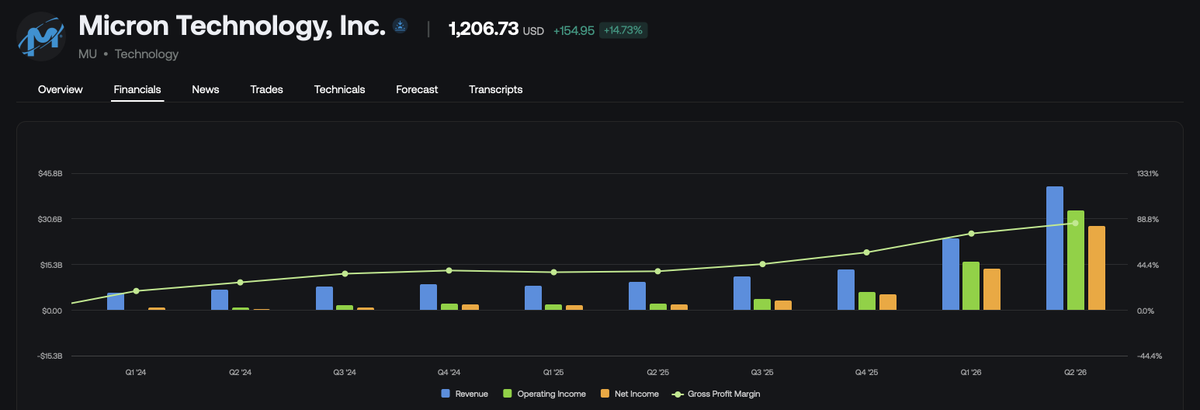Select the Q4 '24 blue Revenue bar
The height and width of the screenshot is (410, 1200).
point(428,297)
